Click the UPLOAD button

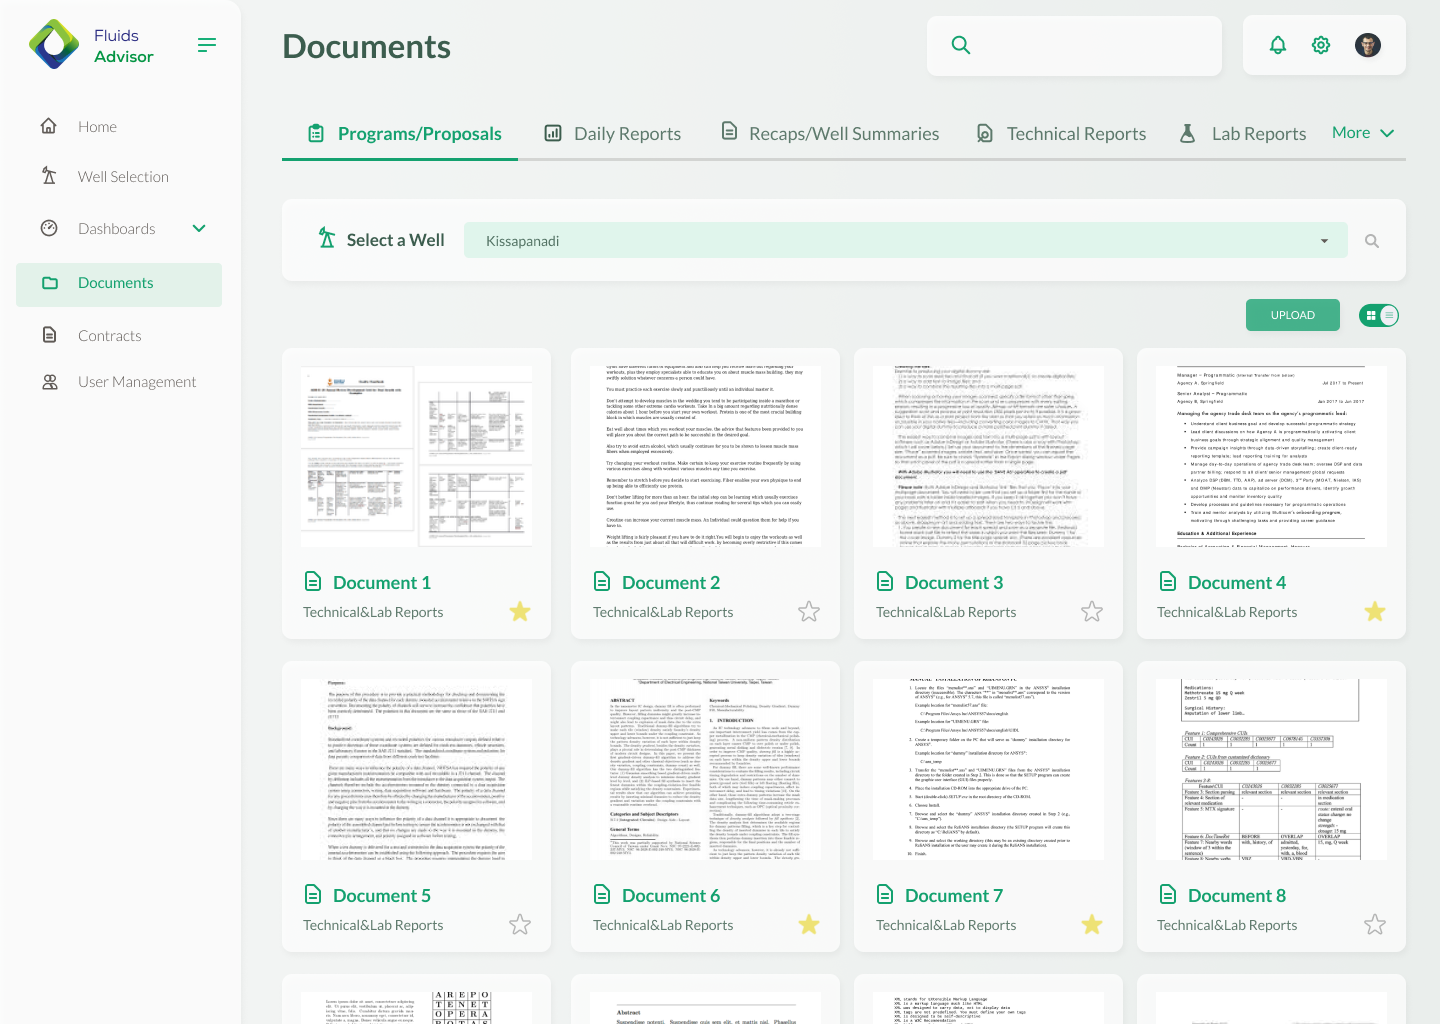(x=1292, y=315)
